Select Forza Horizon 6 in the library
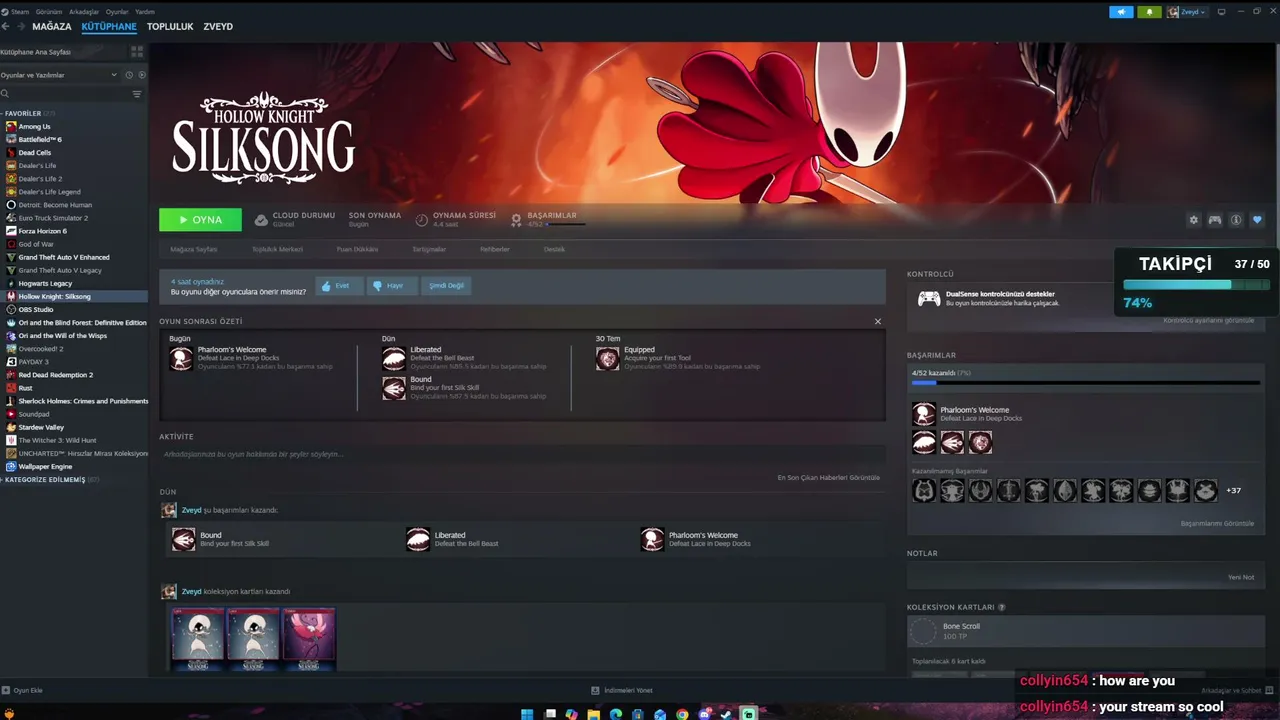Viewport: 1280px width, 720px height. (x=42, y=231)
